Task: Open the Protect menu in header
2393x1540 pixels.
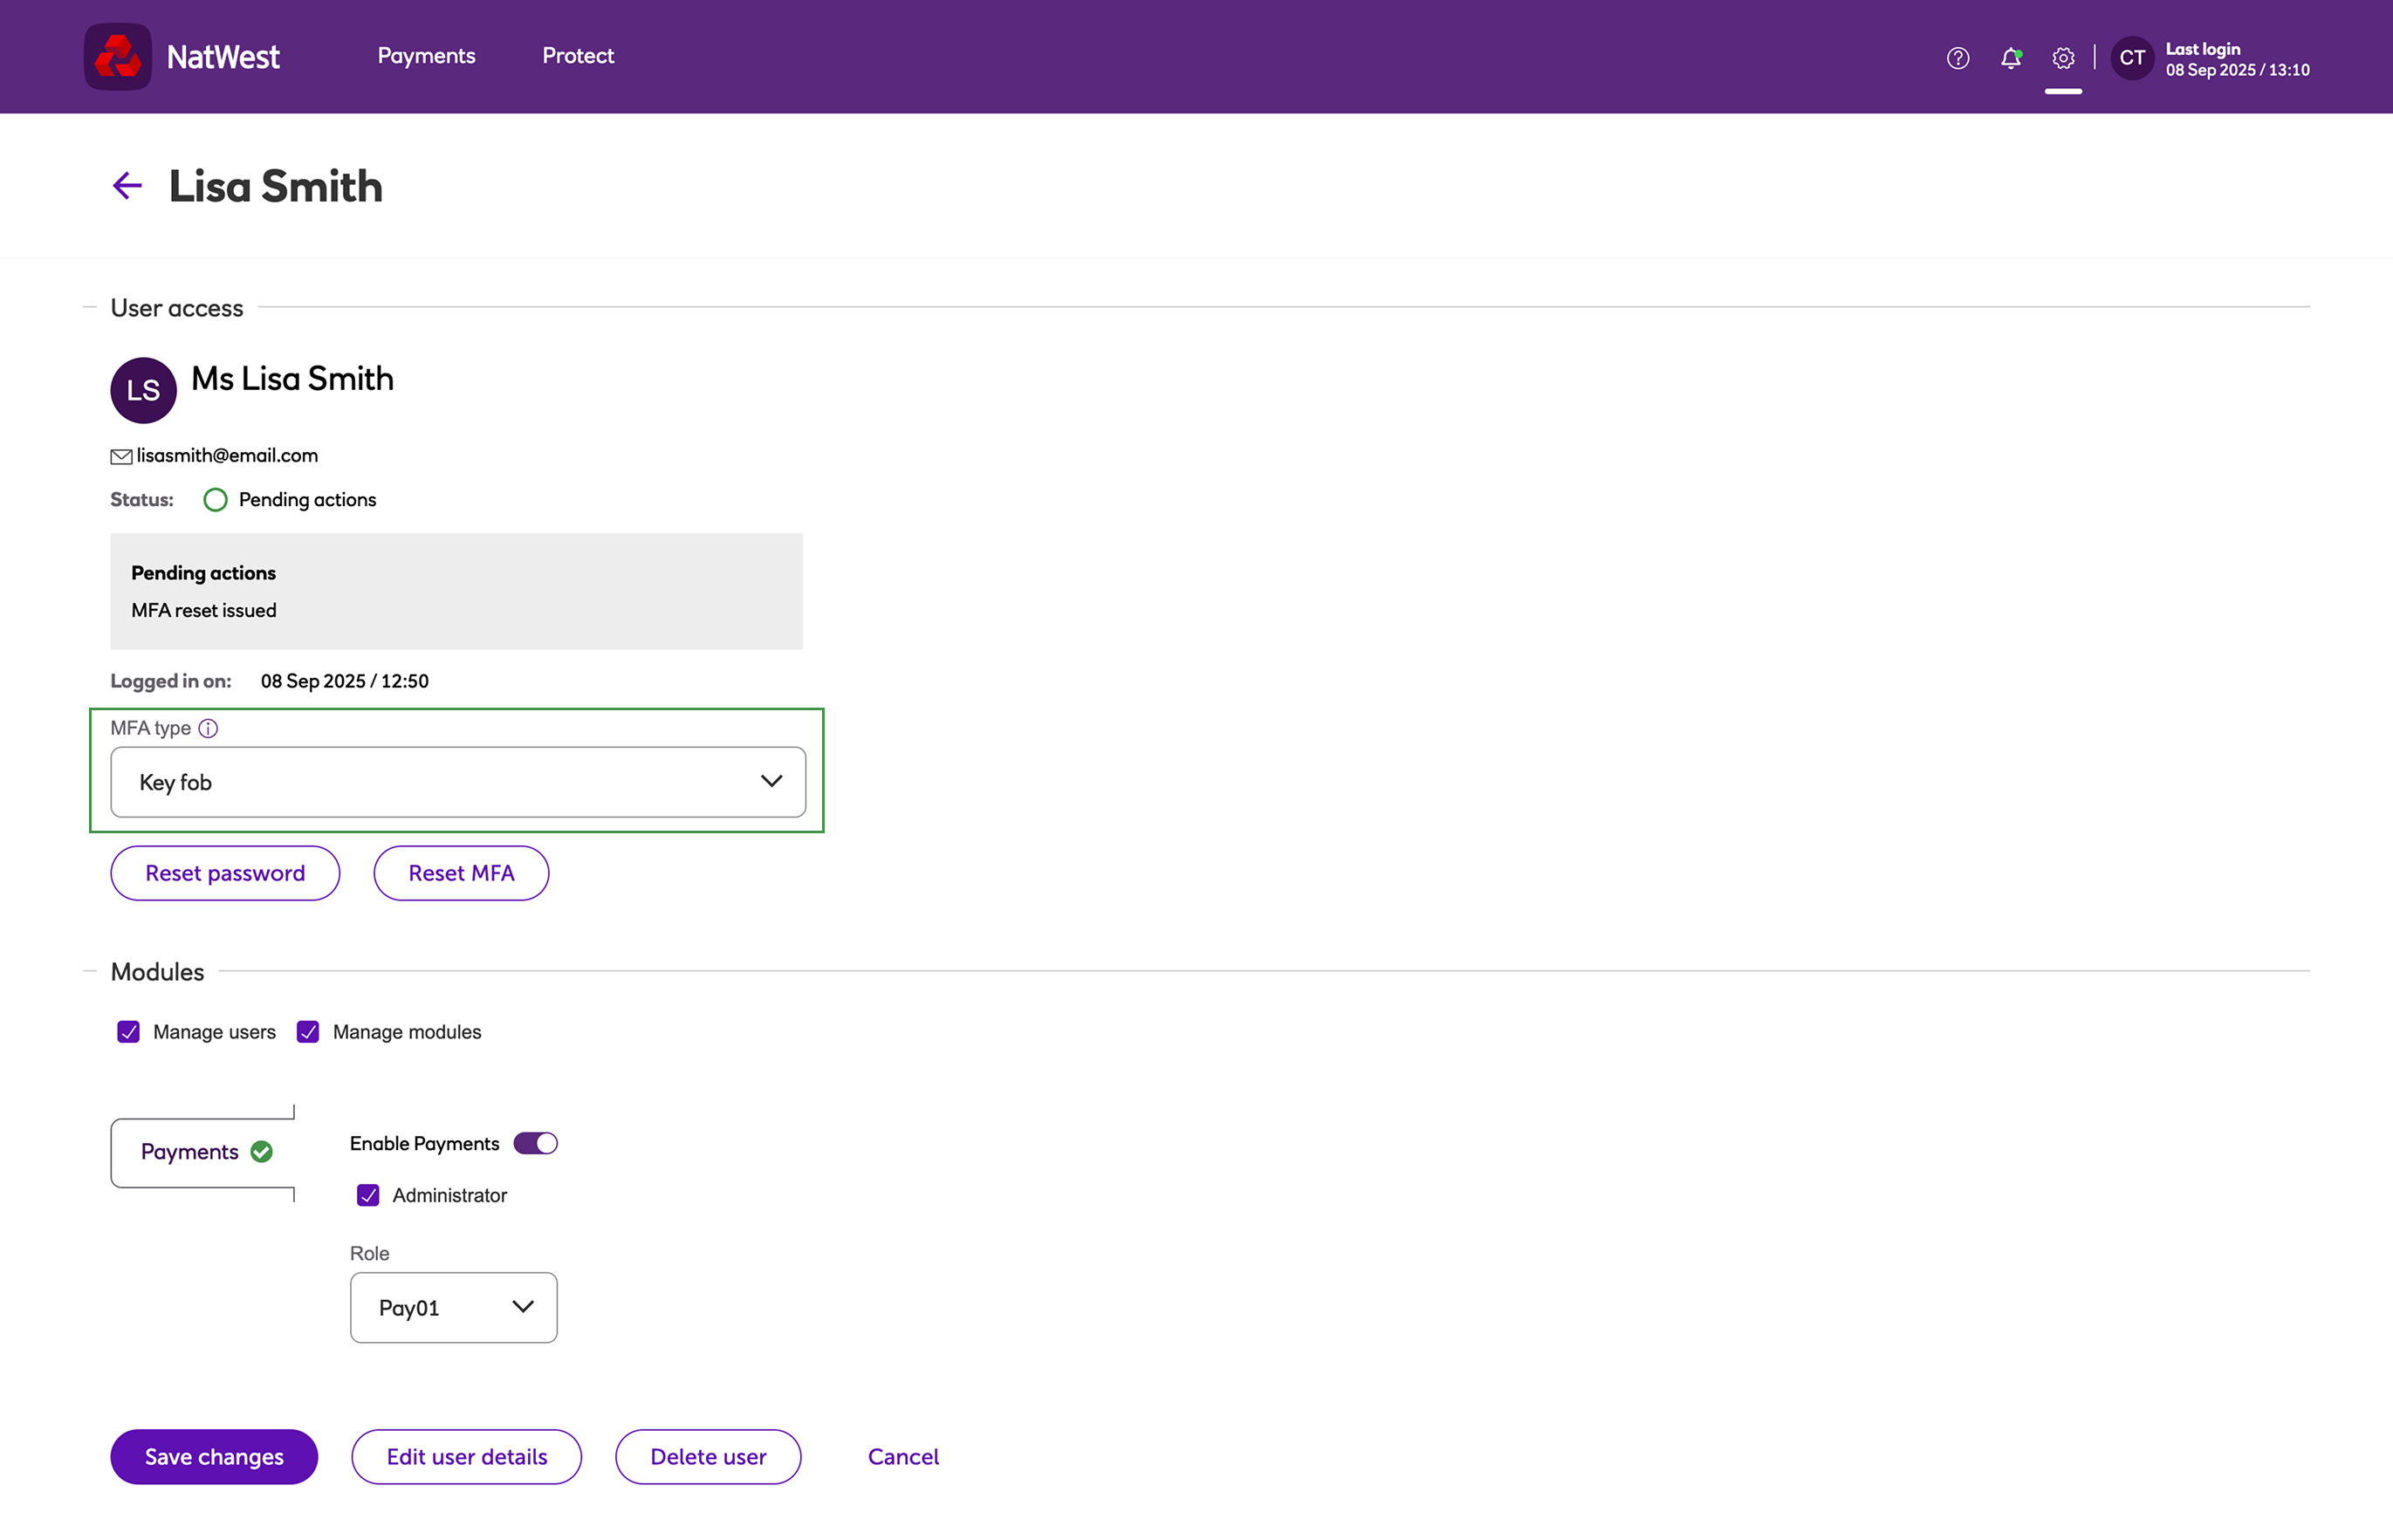Action: point(578,56)
